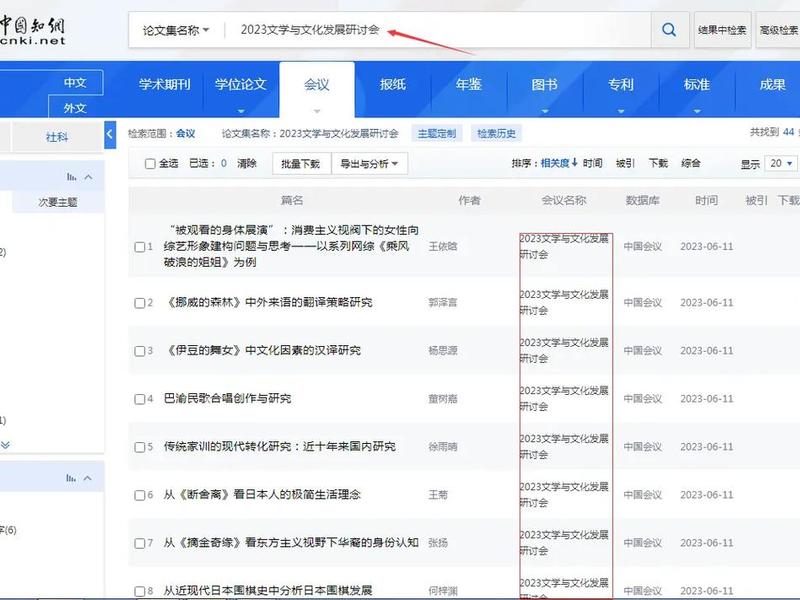Click 结果中检索 button
800x600 pixels.
click(x=722, y=30)
